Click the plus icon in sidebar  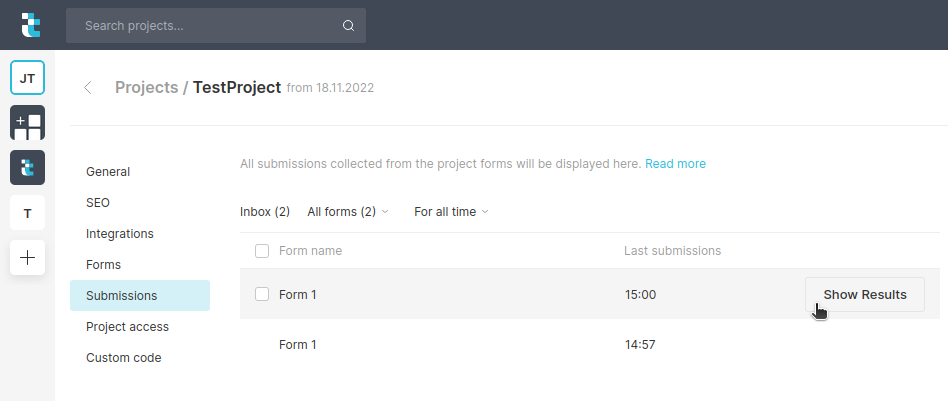[x=27, y=258]
